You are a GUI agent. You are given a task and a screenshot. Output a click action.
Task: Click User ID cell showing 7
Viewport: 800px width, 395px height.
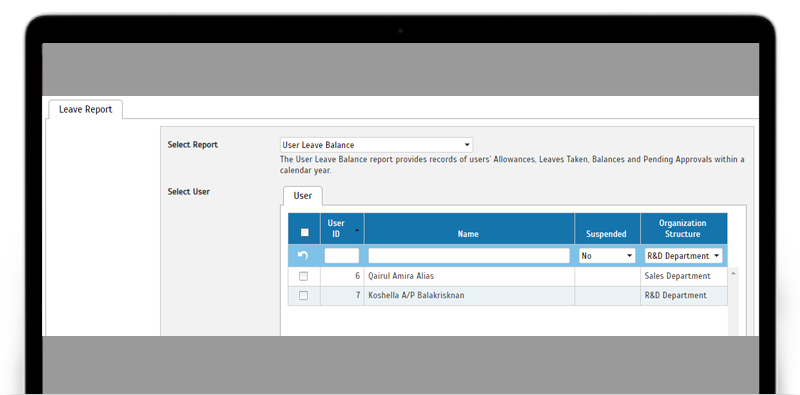342,295
